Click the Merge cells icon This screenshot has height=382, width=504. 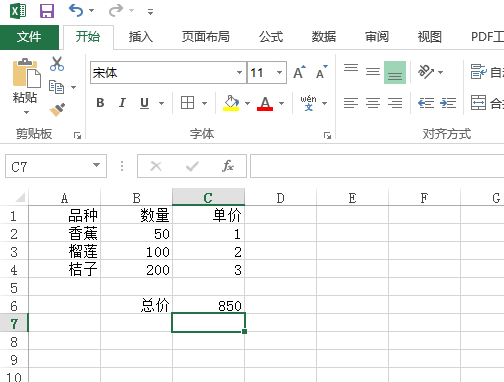pyautogui.click(x=478, y=103)
